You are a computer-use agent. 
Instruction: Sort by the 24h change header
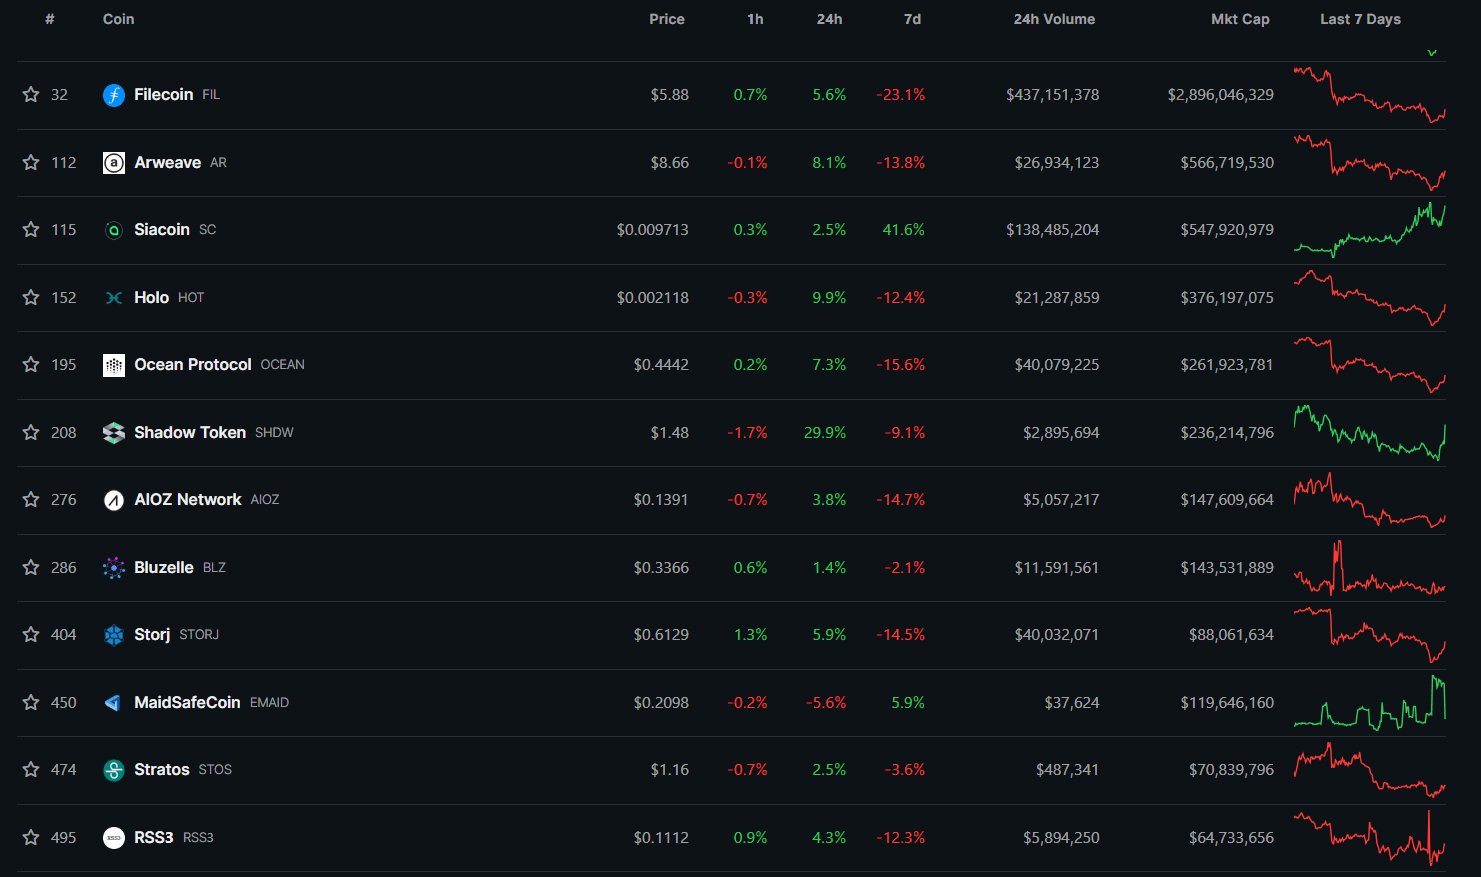(829, 19)
